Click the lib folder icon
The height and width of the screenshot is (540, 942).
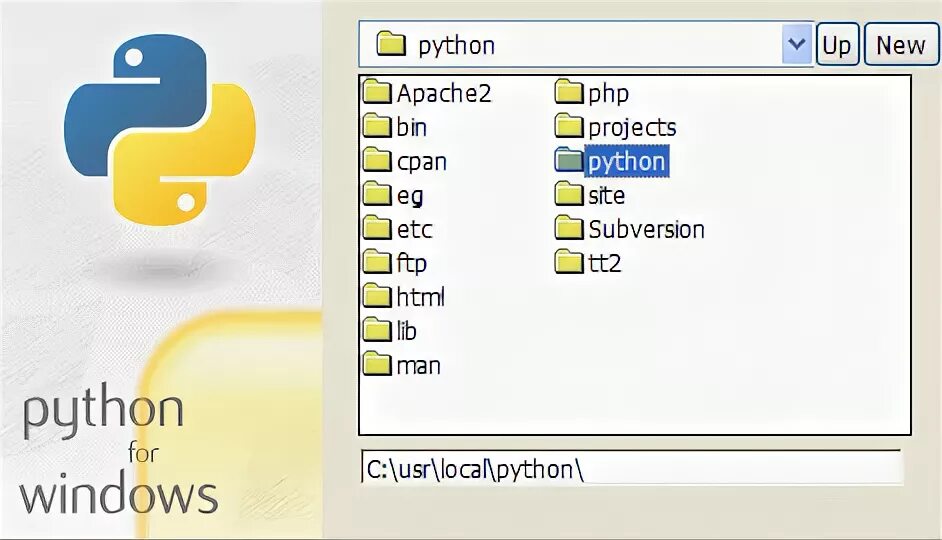click(x=377, y=330)
